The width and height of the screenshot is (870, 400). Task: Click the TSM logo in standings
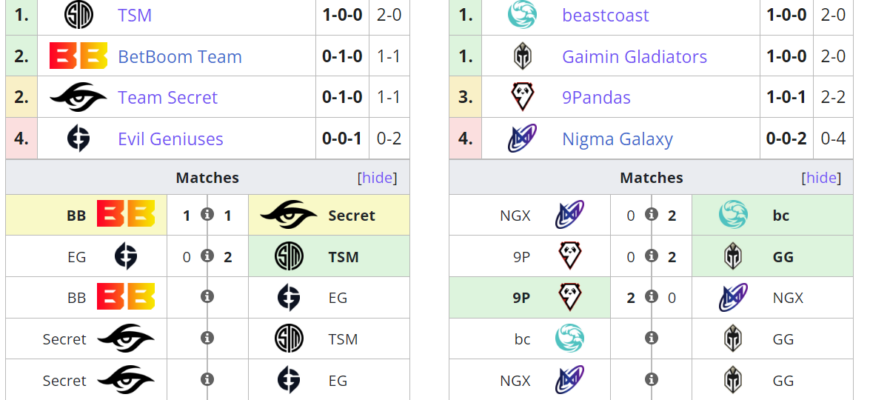(x=78, y=15)
